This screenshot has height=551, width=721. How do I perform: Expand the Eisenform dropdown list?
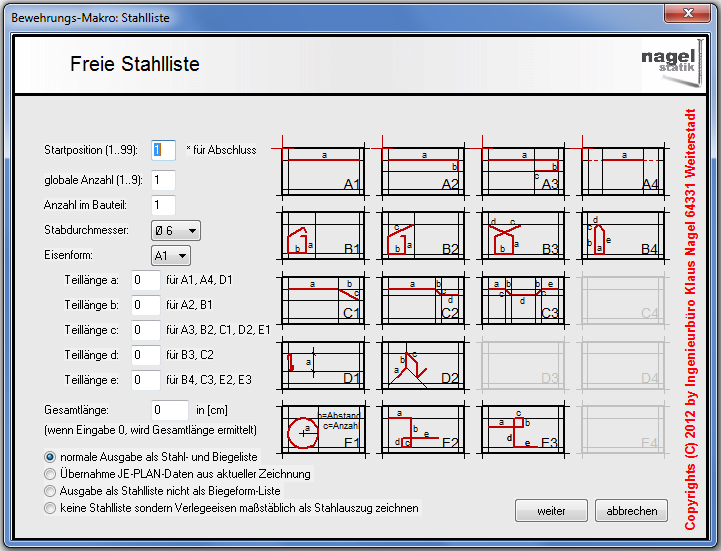[169, 255]
